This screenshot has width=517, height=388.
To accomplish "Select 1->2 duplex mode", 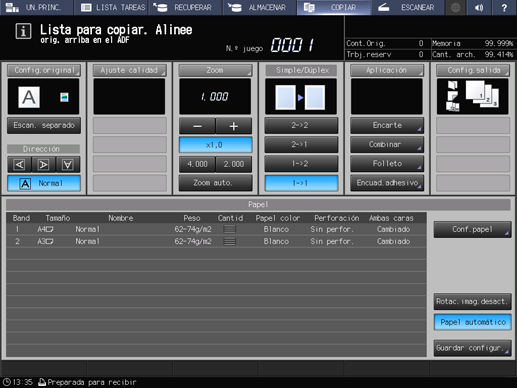I will [x=301, y=164].
